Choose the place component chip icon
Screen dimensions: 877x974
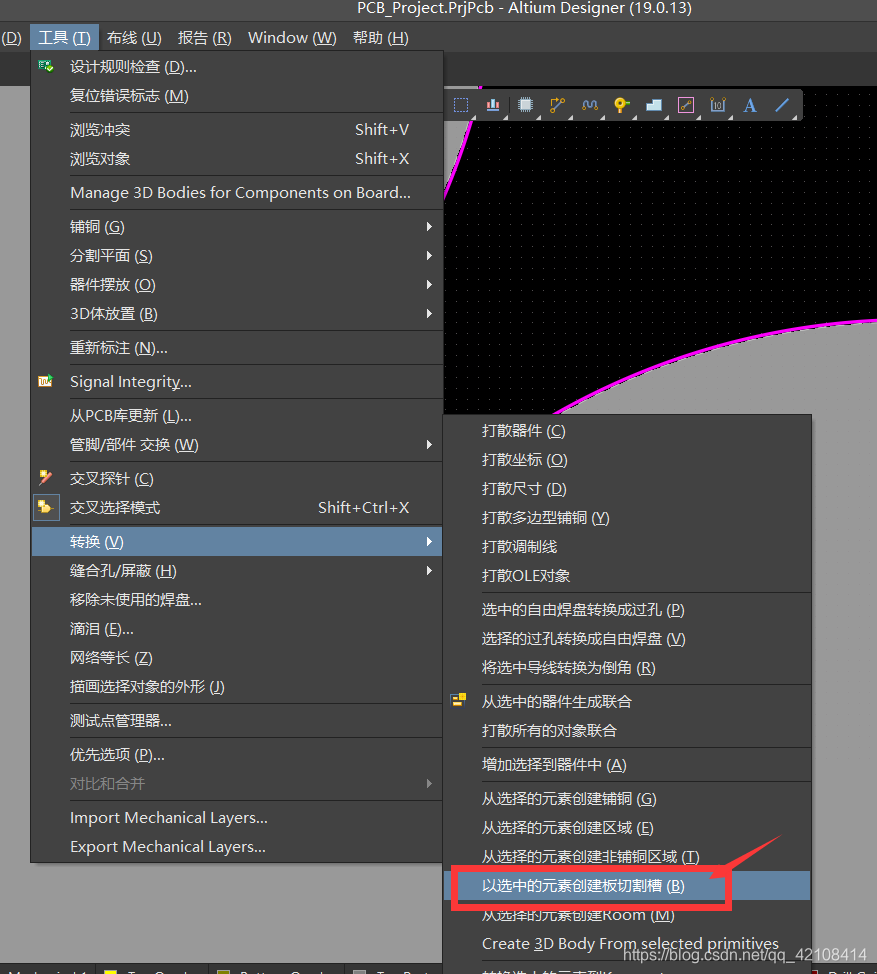coord(525,105)
